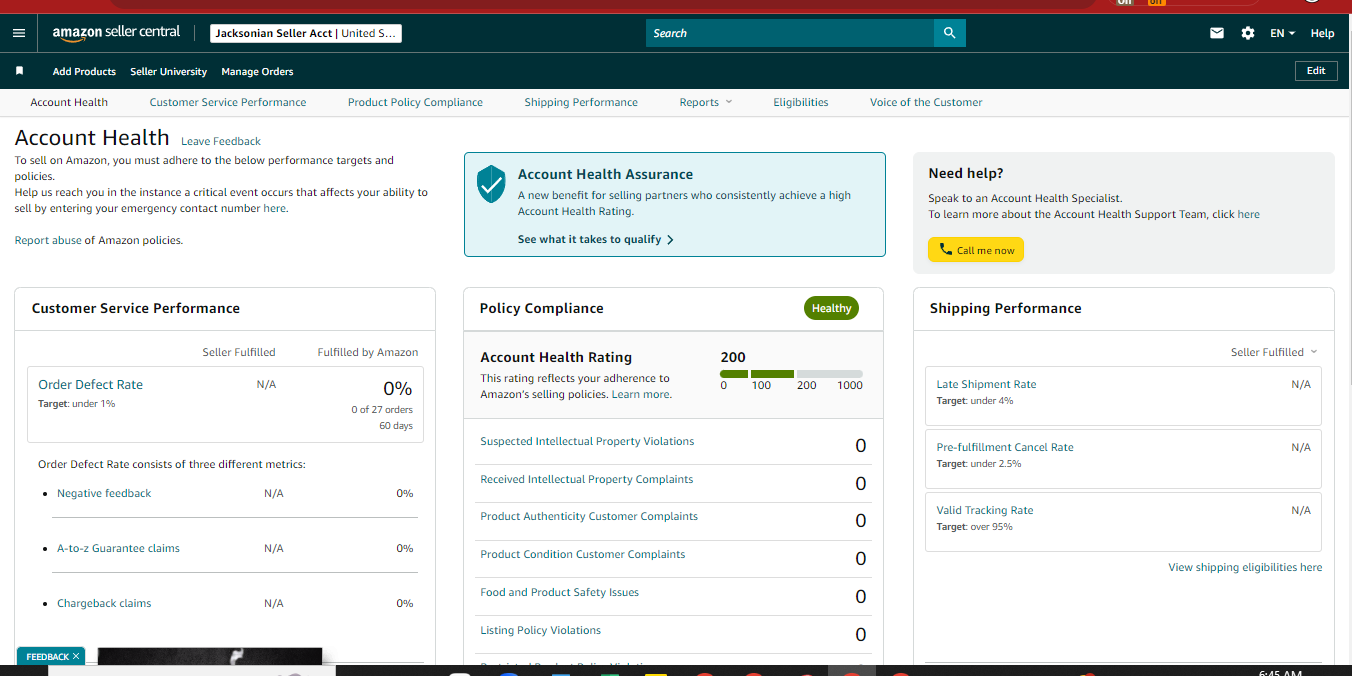
Task: Click into the Search input field
Action: click(790, 33)
